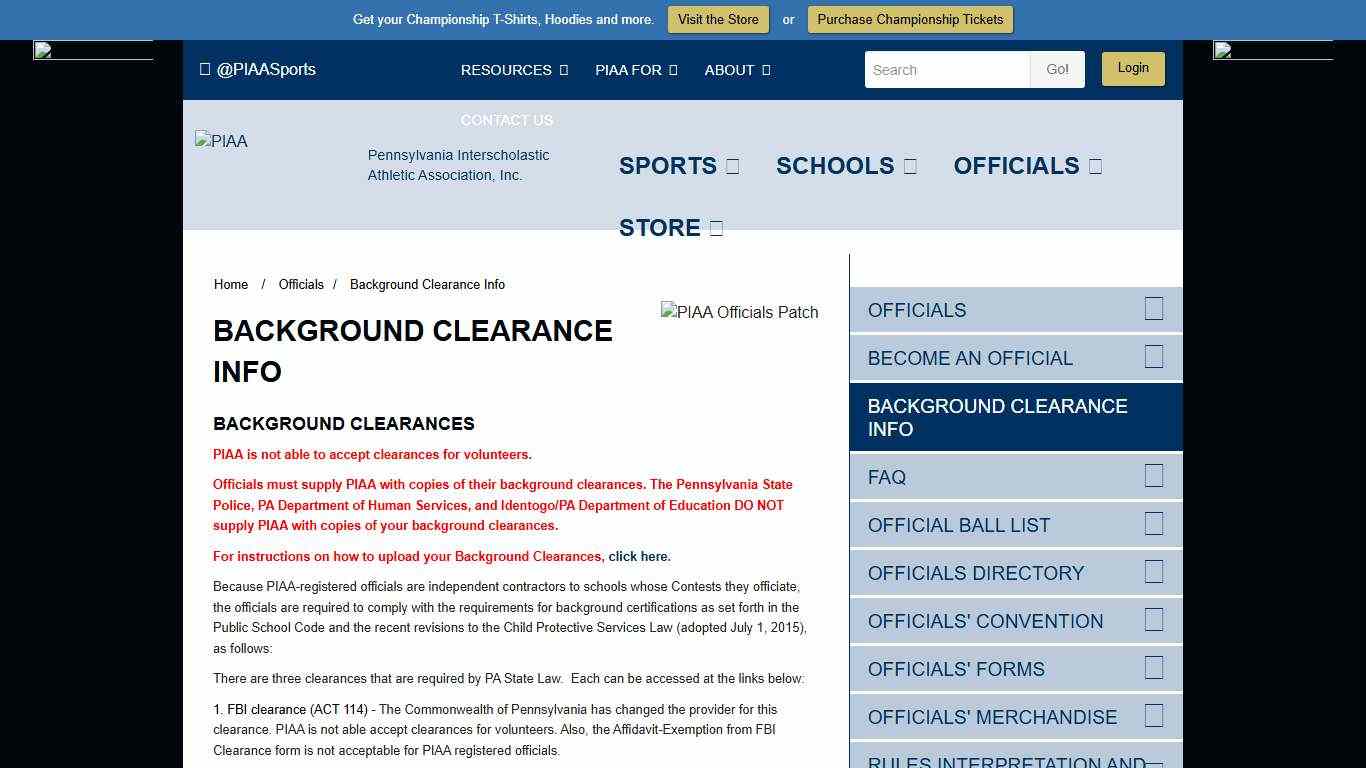
Task: Click the square icon beside OFFICIAL BALL LIST
Action: click(1153, 524)
